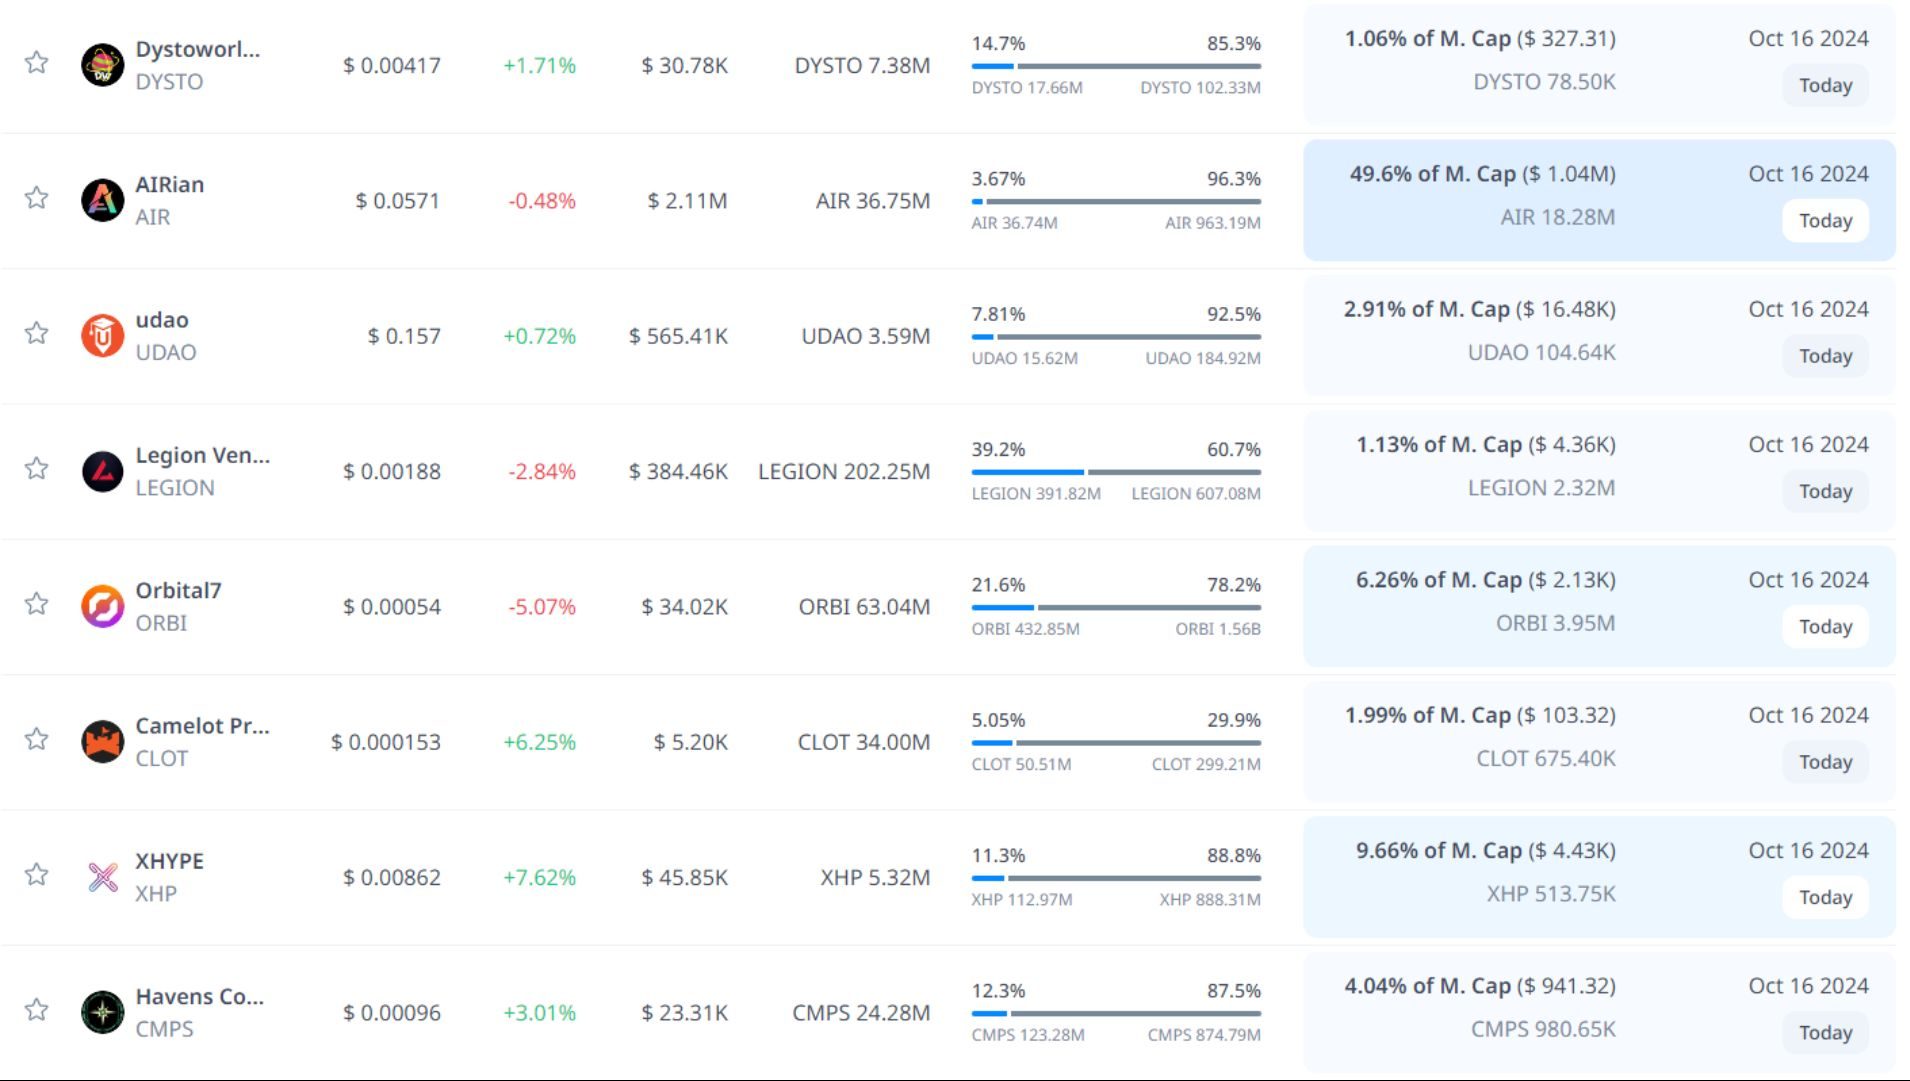Screen dimensions: 1910x1081
Task: Toggle the star for Orbital7
Action: coord(37,603)
